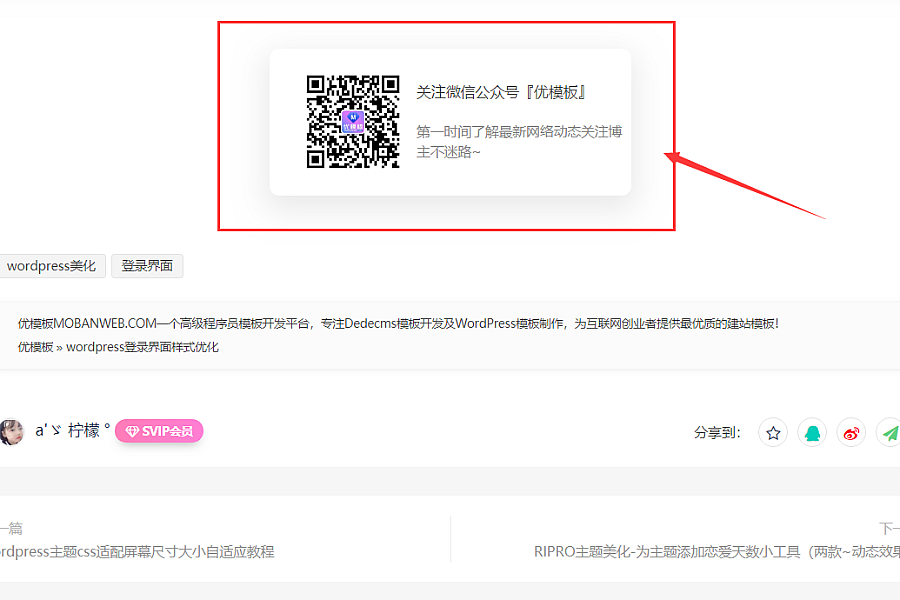Click the 分享到: label
The width and height of the screenshot is (900, 600).
click(717, 433)
